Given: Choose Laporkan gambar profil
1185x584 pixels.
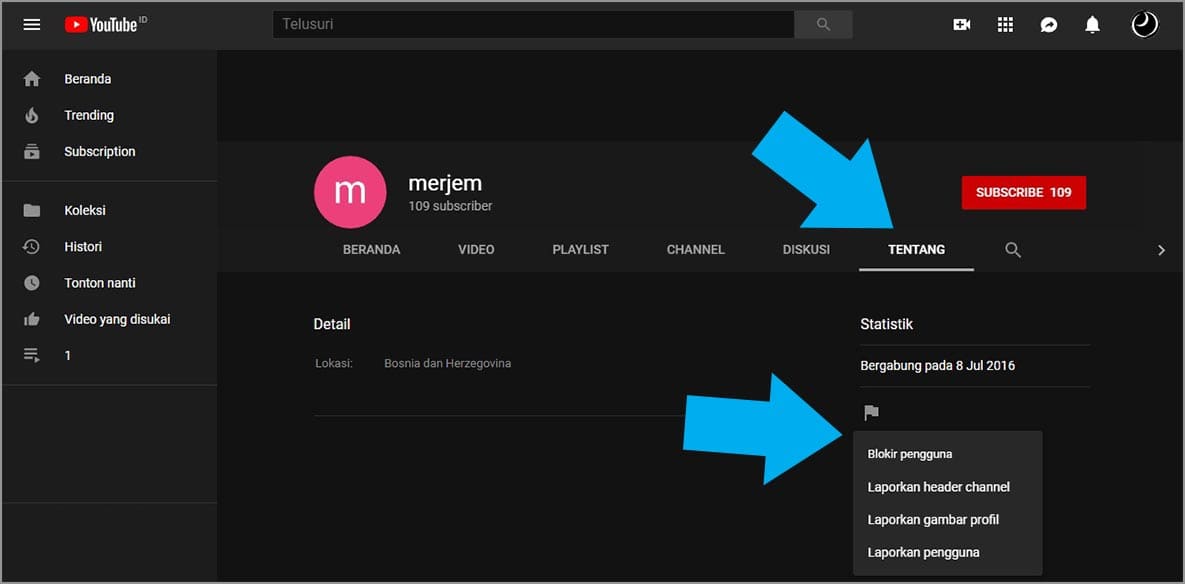Looking at the screenshot, I should [933, 520].
